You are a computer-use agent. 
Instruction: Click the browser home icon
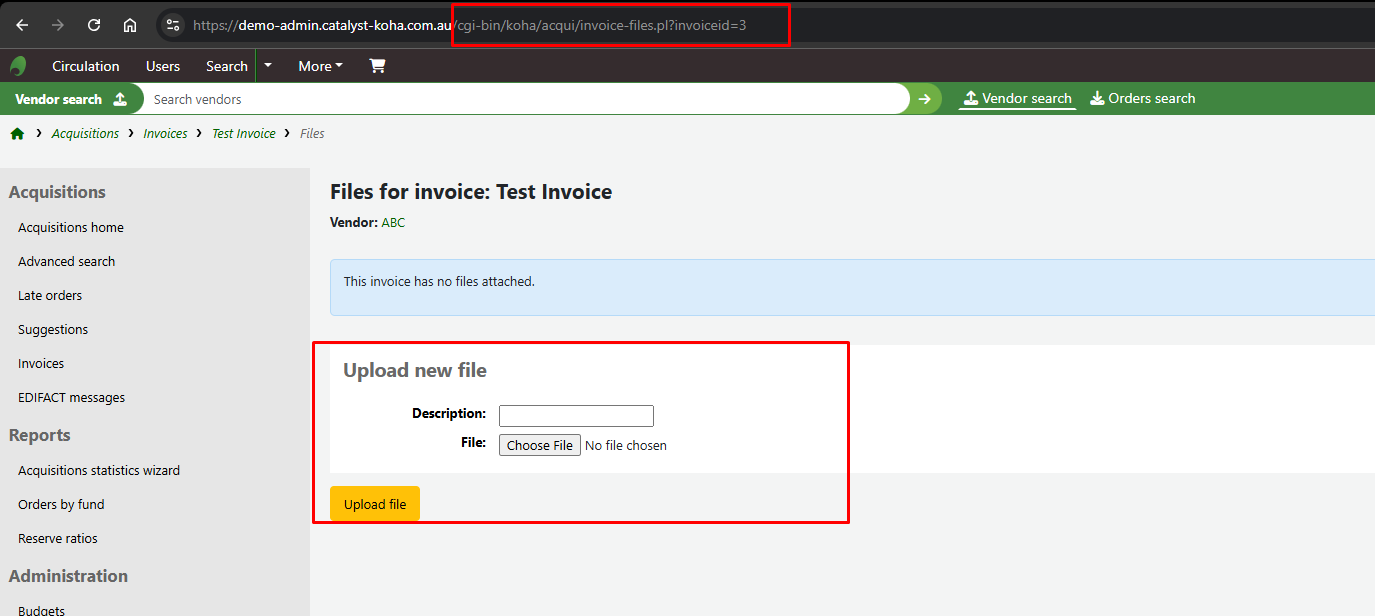[130, 25]
